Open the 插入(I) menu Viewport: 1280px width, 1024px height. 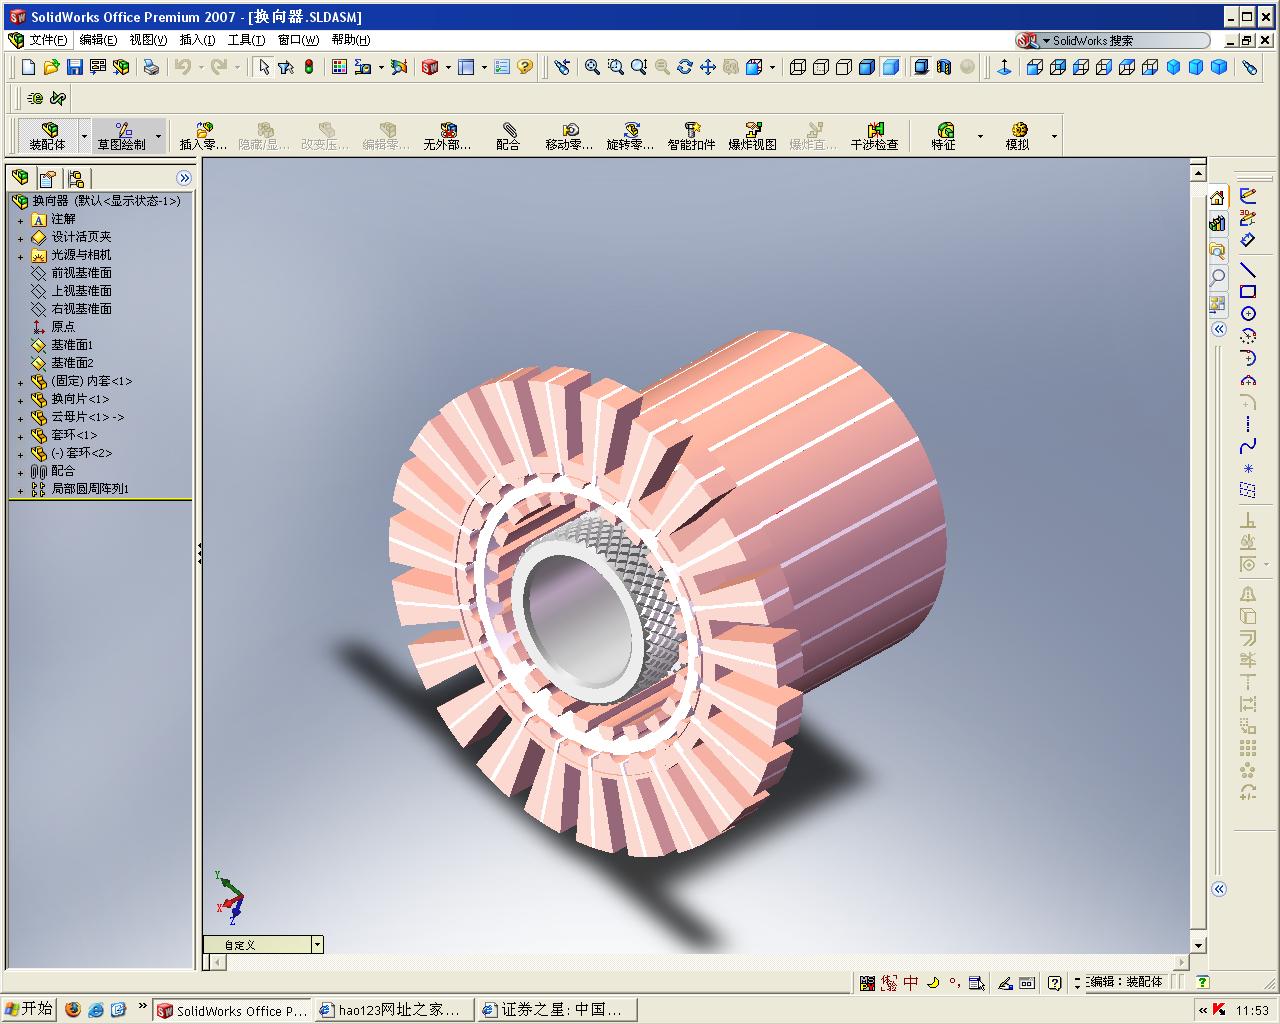[197, 40]
